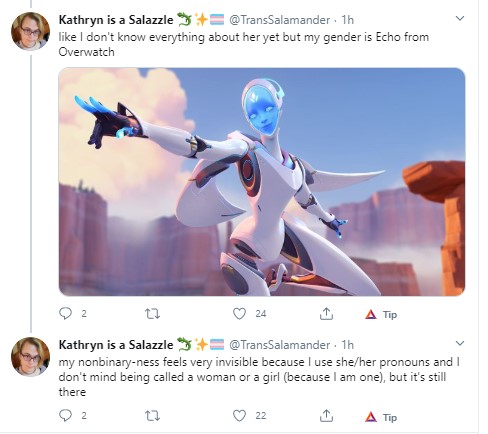Expand the first tweet's chevron options menu
488x434 pixels.
[460, 18]
